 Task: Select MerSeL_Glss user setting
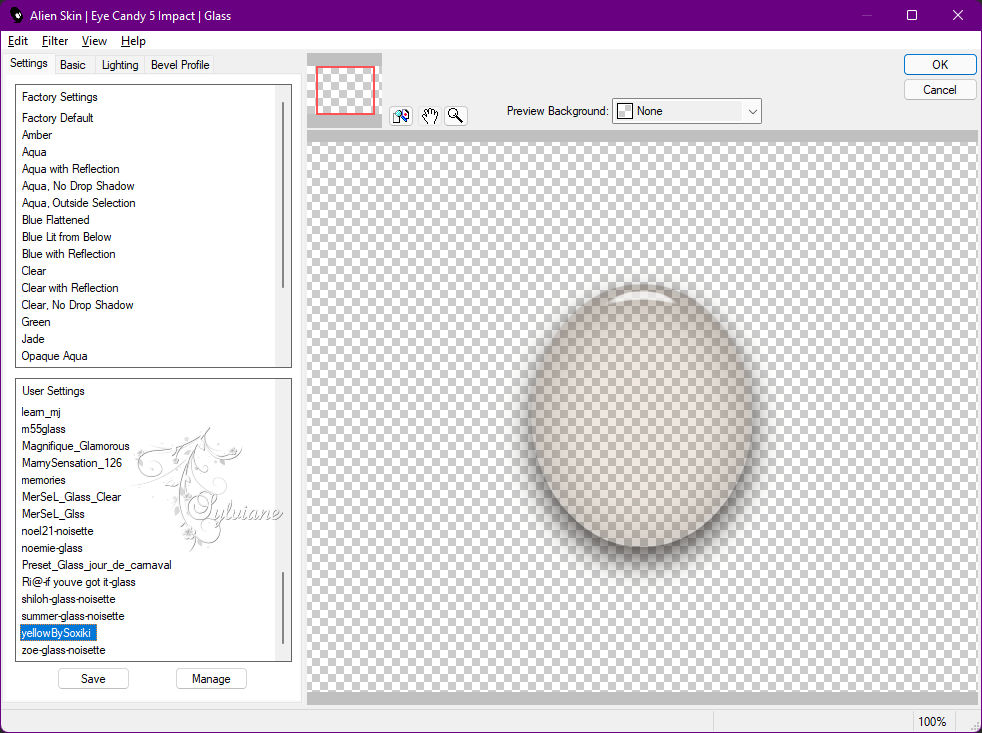pos(53,514)
